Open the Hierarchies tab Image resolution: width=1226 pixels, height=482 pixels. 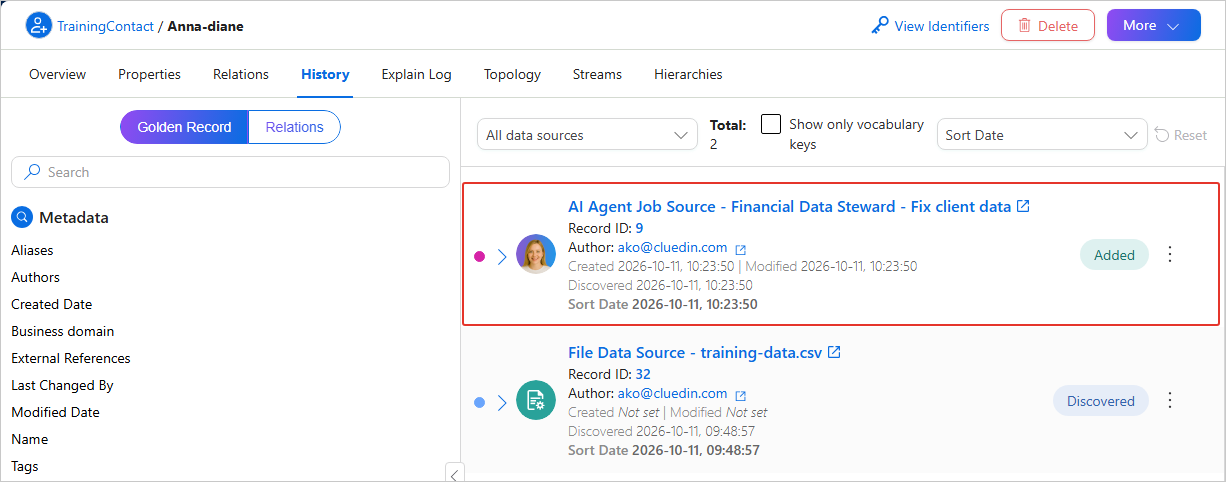[688, 74]
